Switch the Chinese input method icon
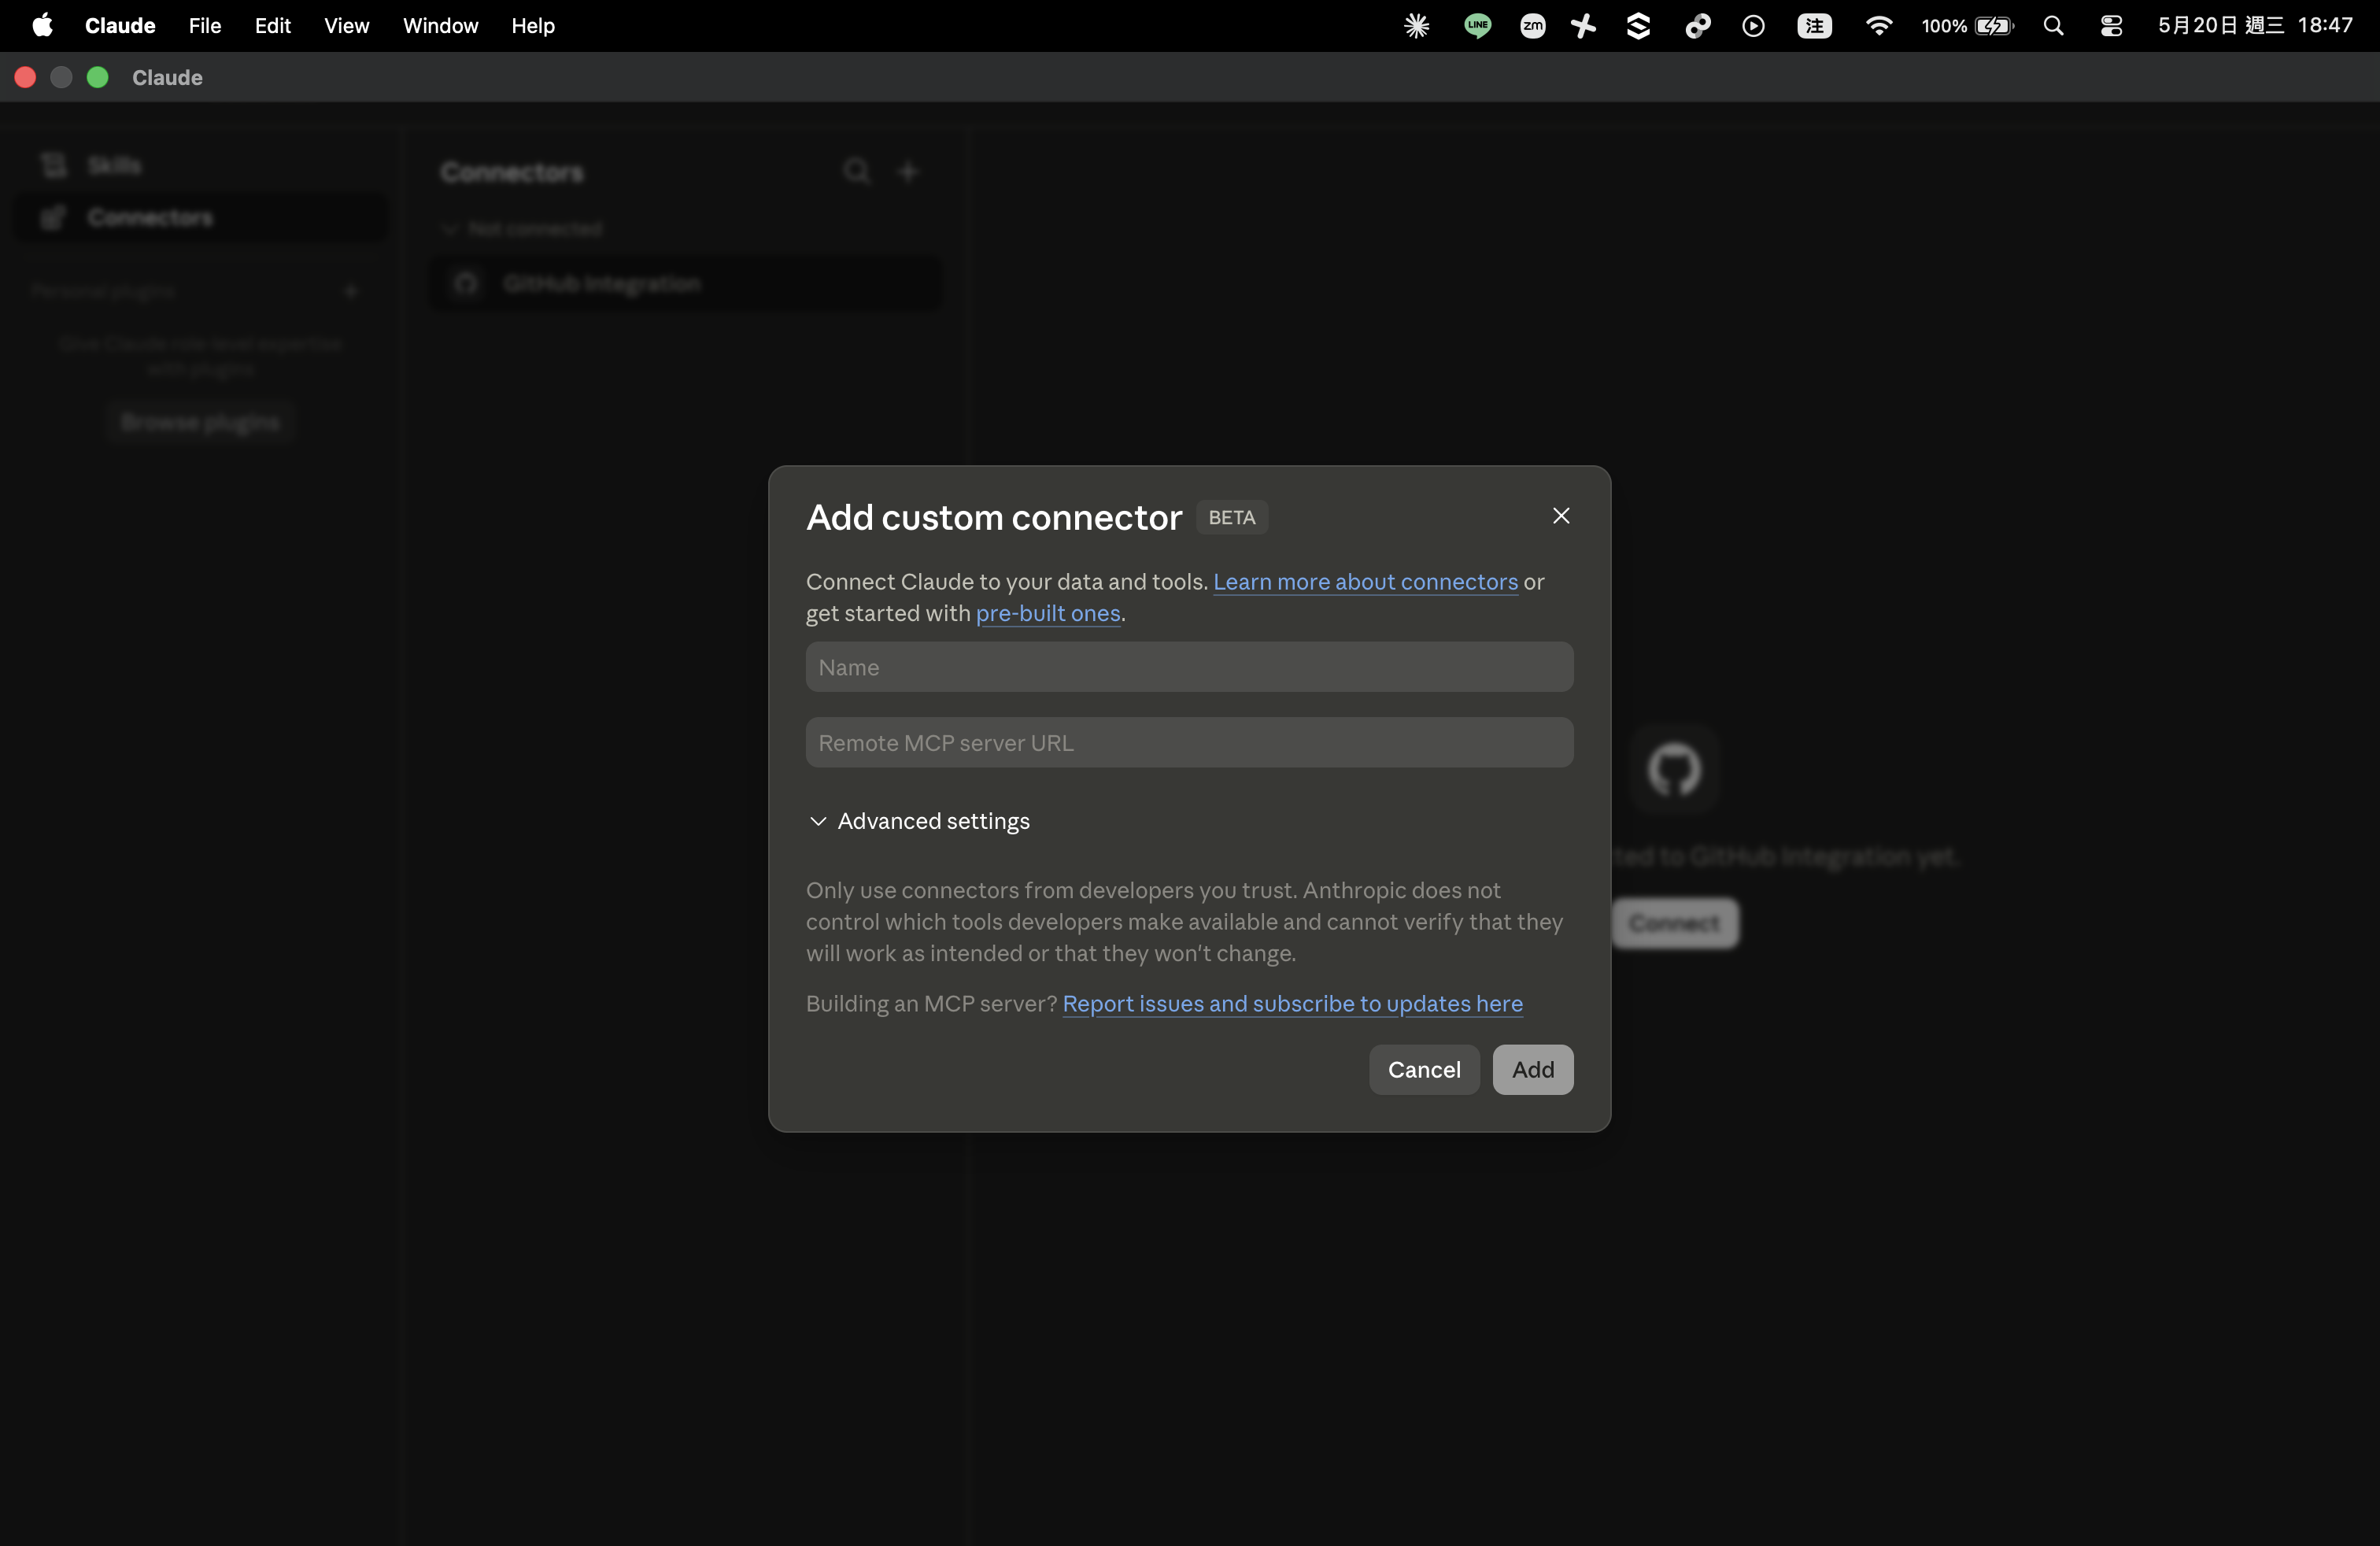The image size is (2380, 1546). 1814,26
